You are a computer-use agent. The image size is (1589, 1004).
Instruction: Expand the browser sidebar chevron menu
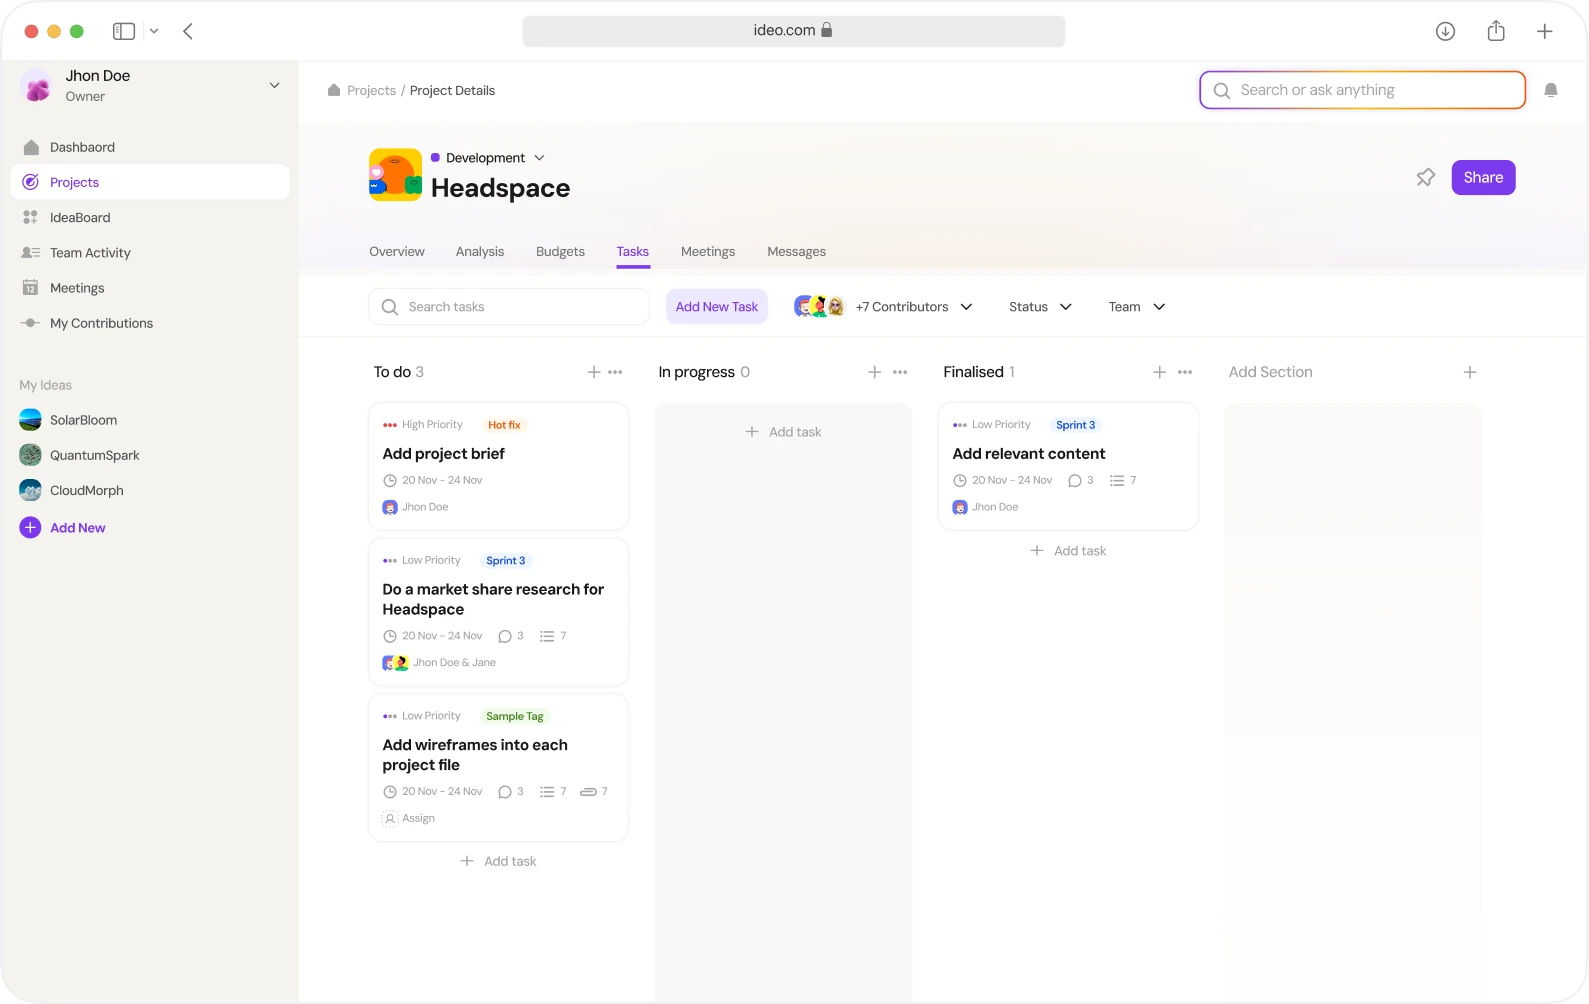[x=154, y=31]
